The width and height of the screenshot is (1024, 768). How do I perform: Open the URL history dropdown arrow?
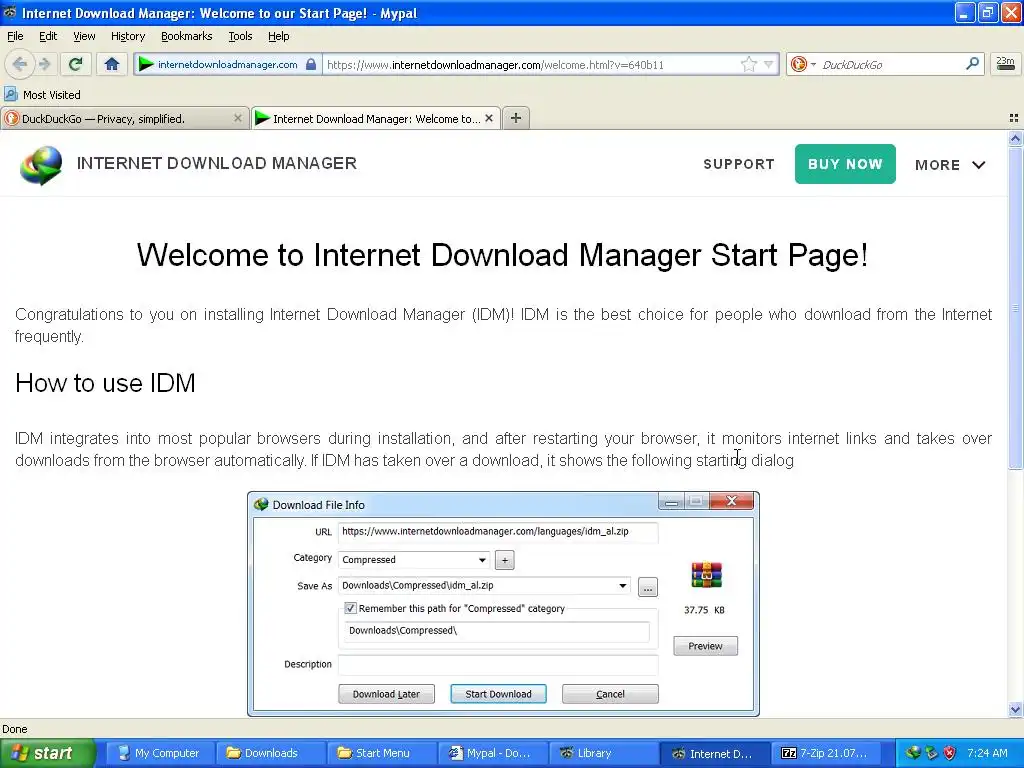(x=769, y=64)
